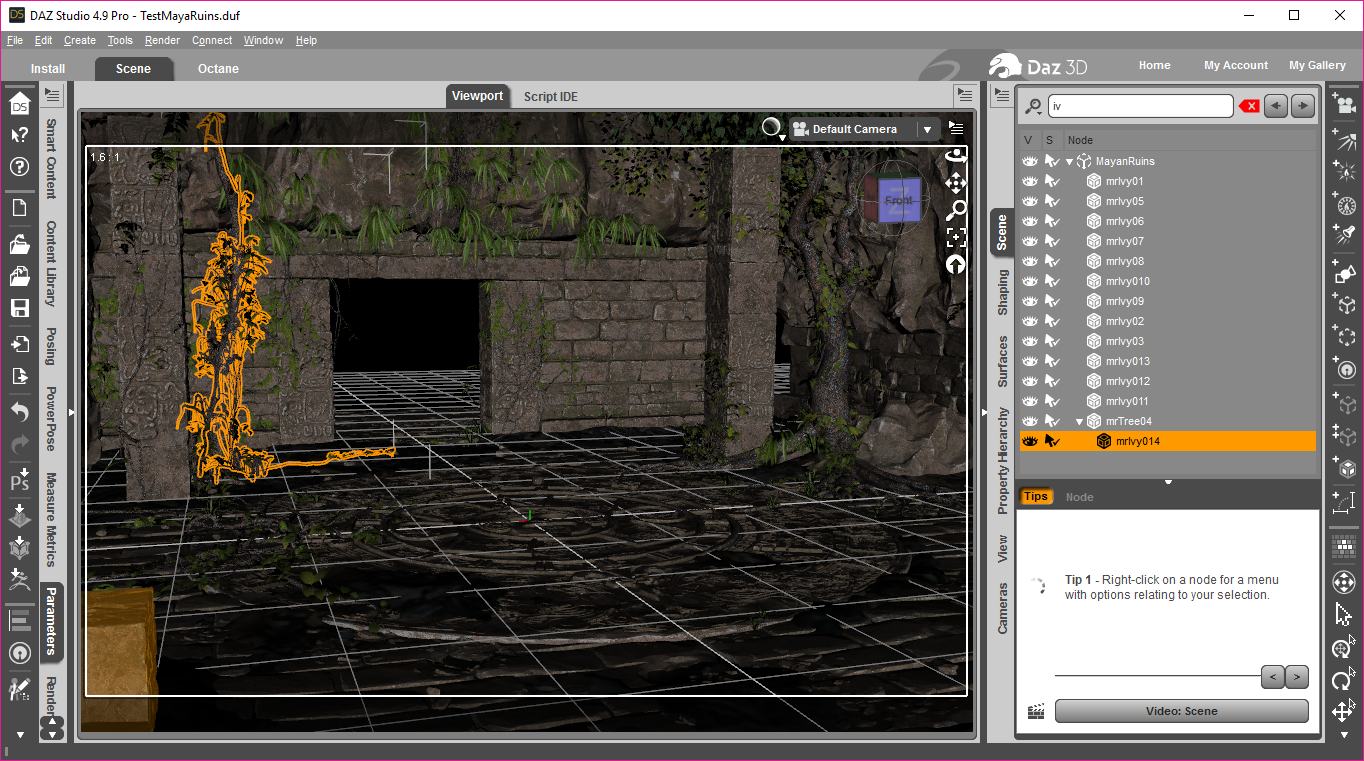Image resolution: width=1364 pixels, height=761 pixels.
Task: Open the left pane options menu
Action: 52,94
